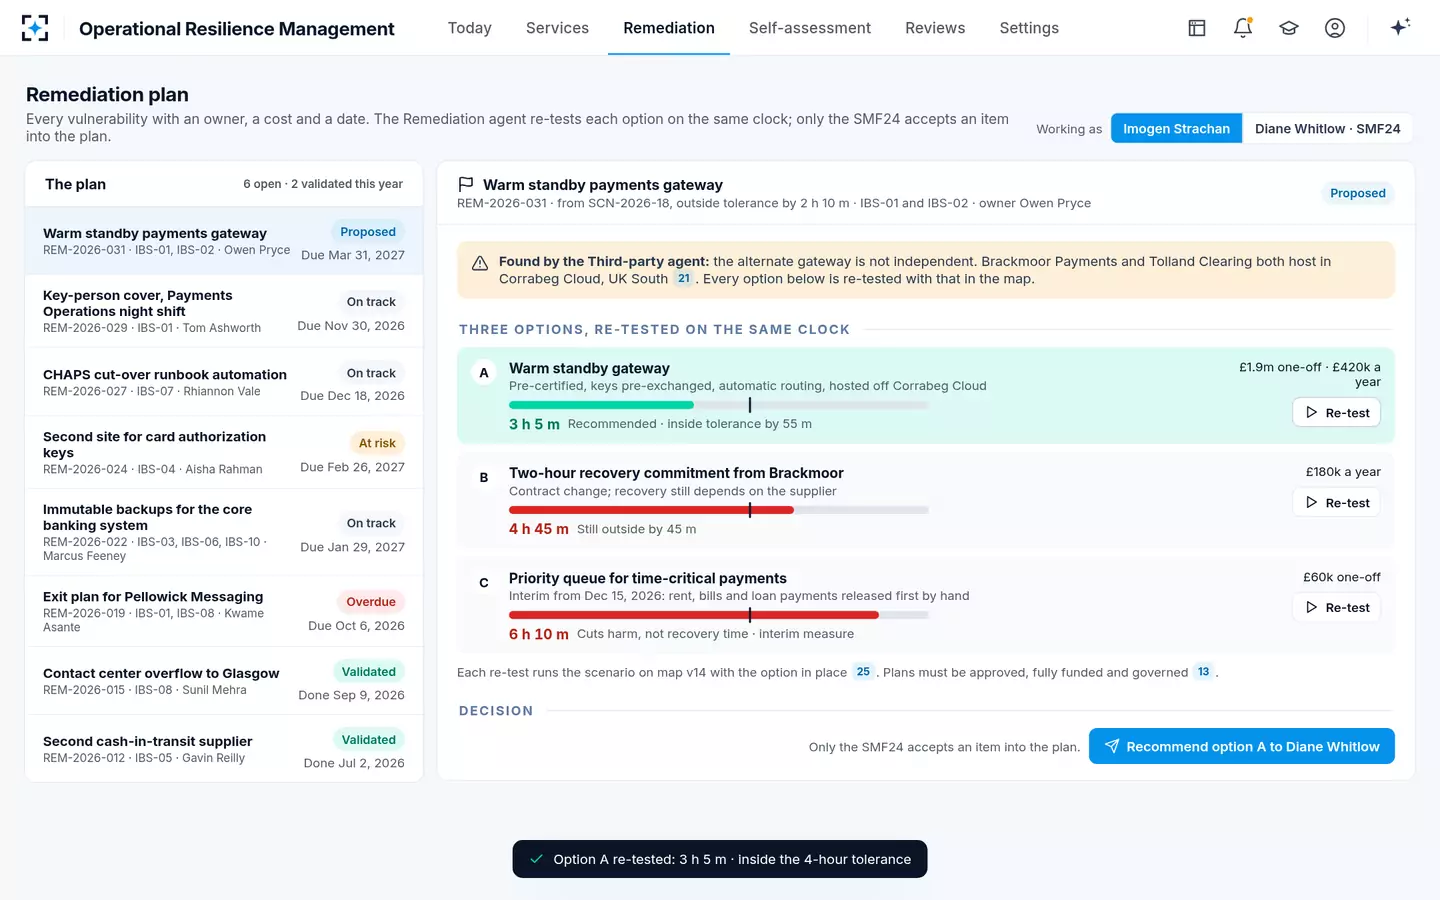Open Key-person cover, Payments Operations night shift item
This screenshot has width=1440, height=900.
pos(224,311)
